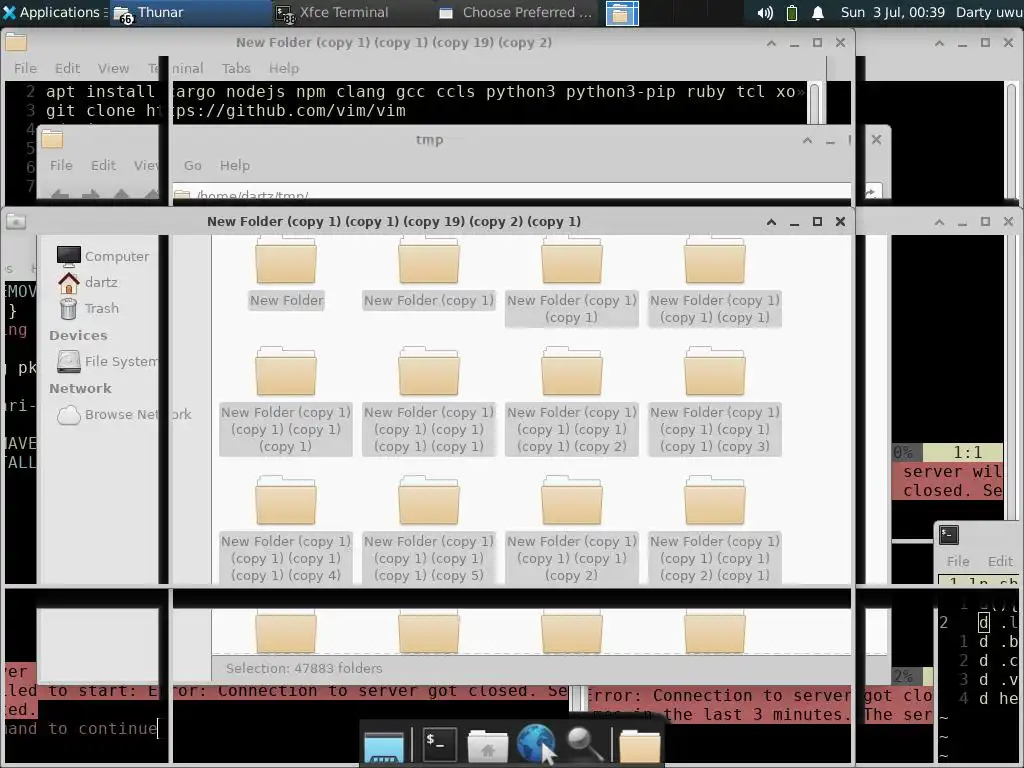Activate the 'Choose Preferred ...' taskbar button
The height and width of the screenshot is (768, 1024).
(515, 12)
